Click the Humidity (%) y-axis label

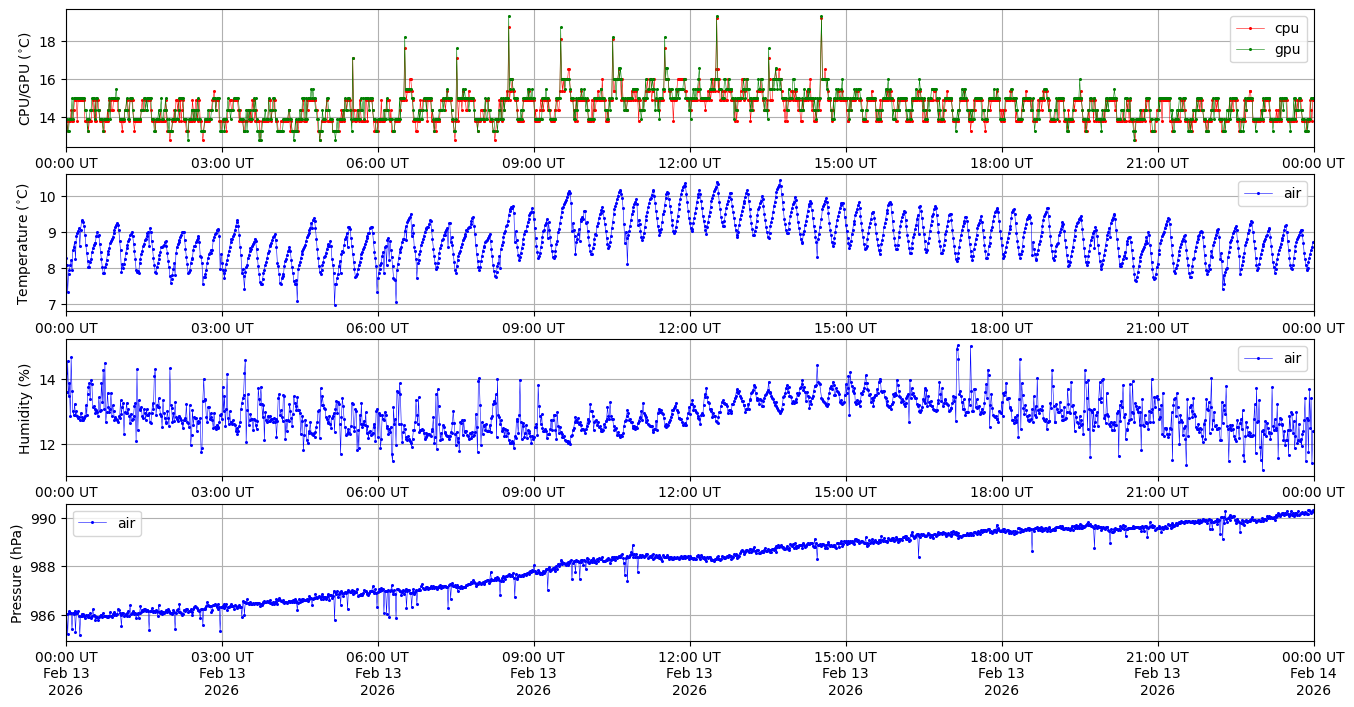(25, 408)
